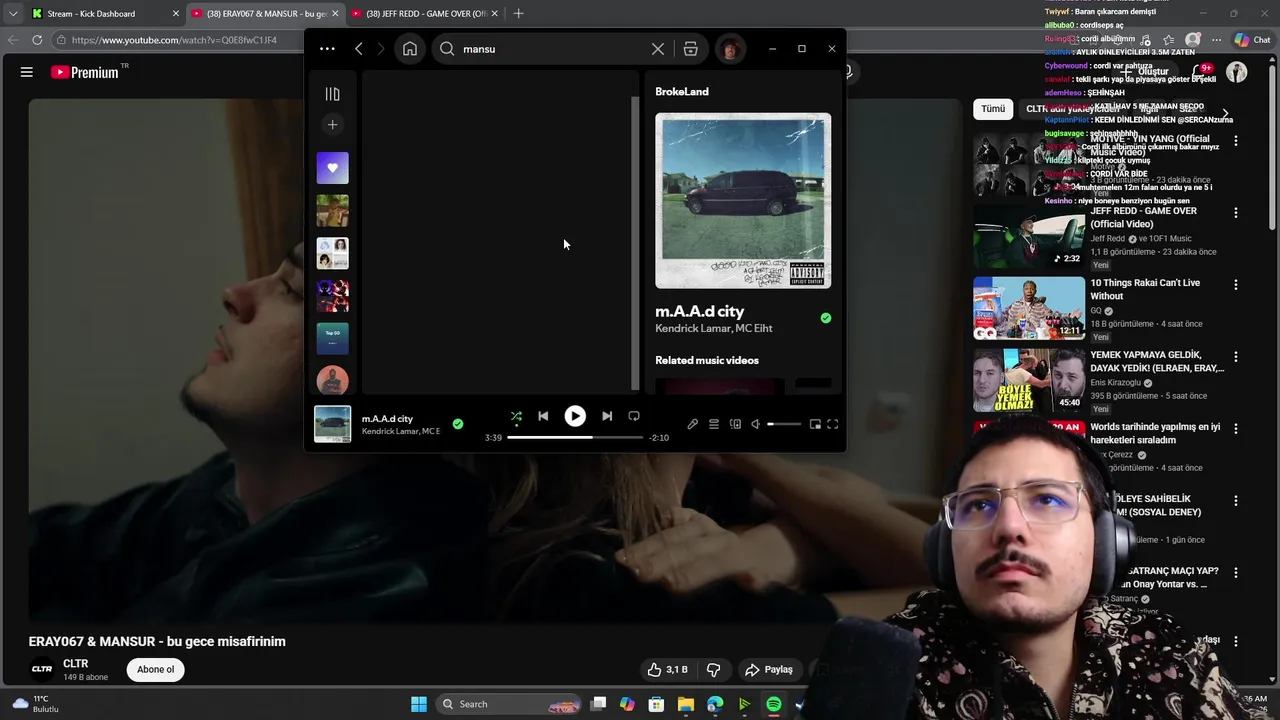
Task: Open options for YEMEK YAPMAYA GELDİK video
Action: (1236, 357)
